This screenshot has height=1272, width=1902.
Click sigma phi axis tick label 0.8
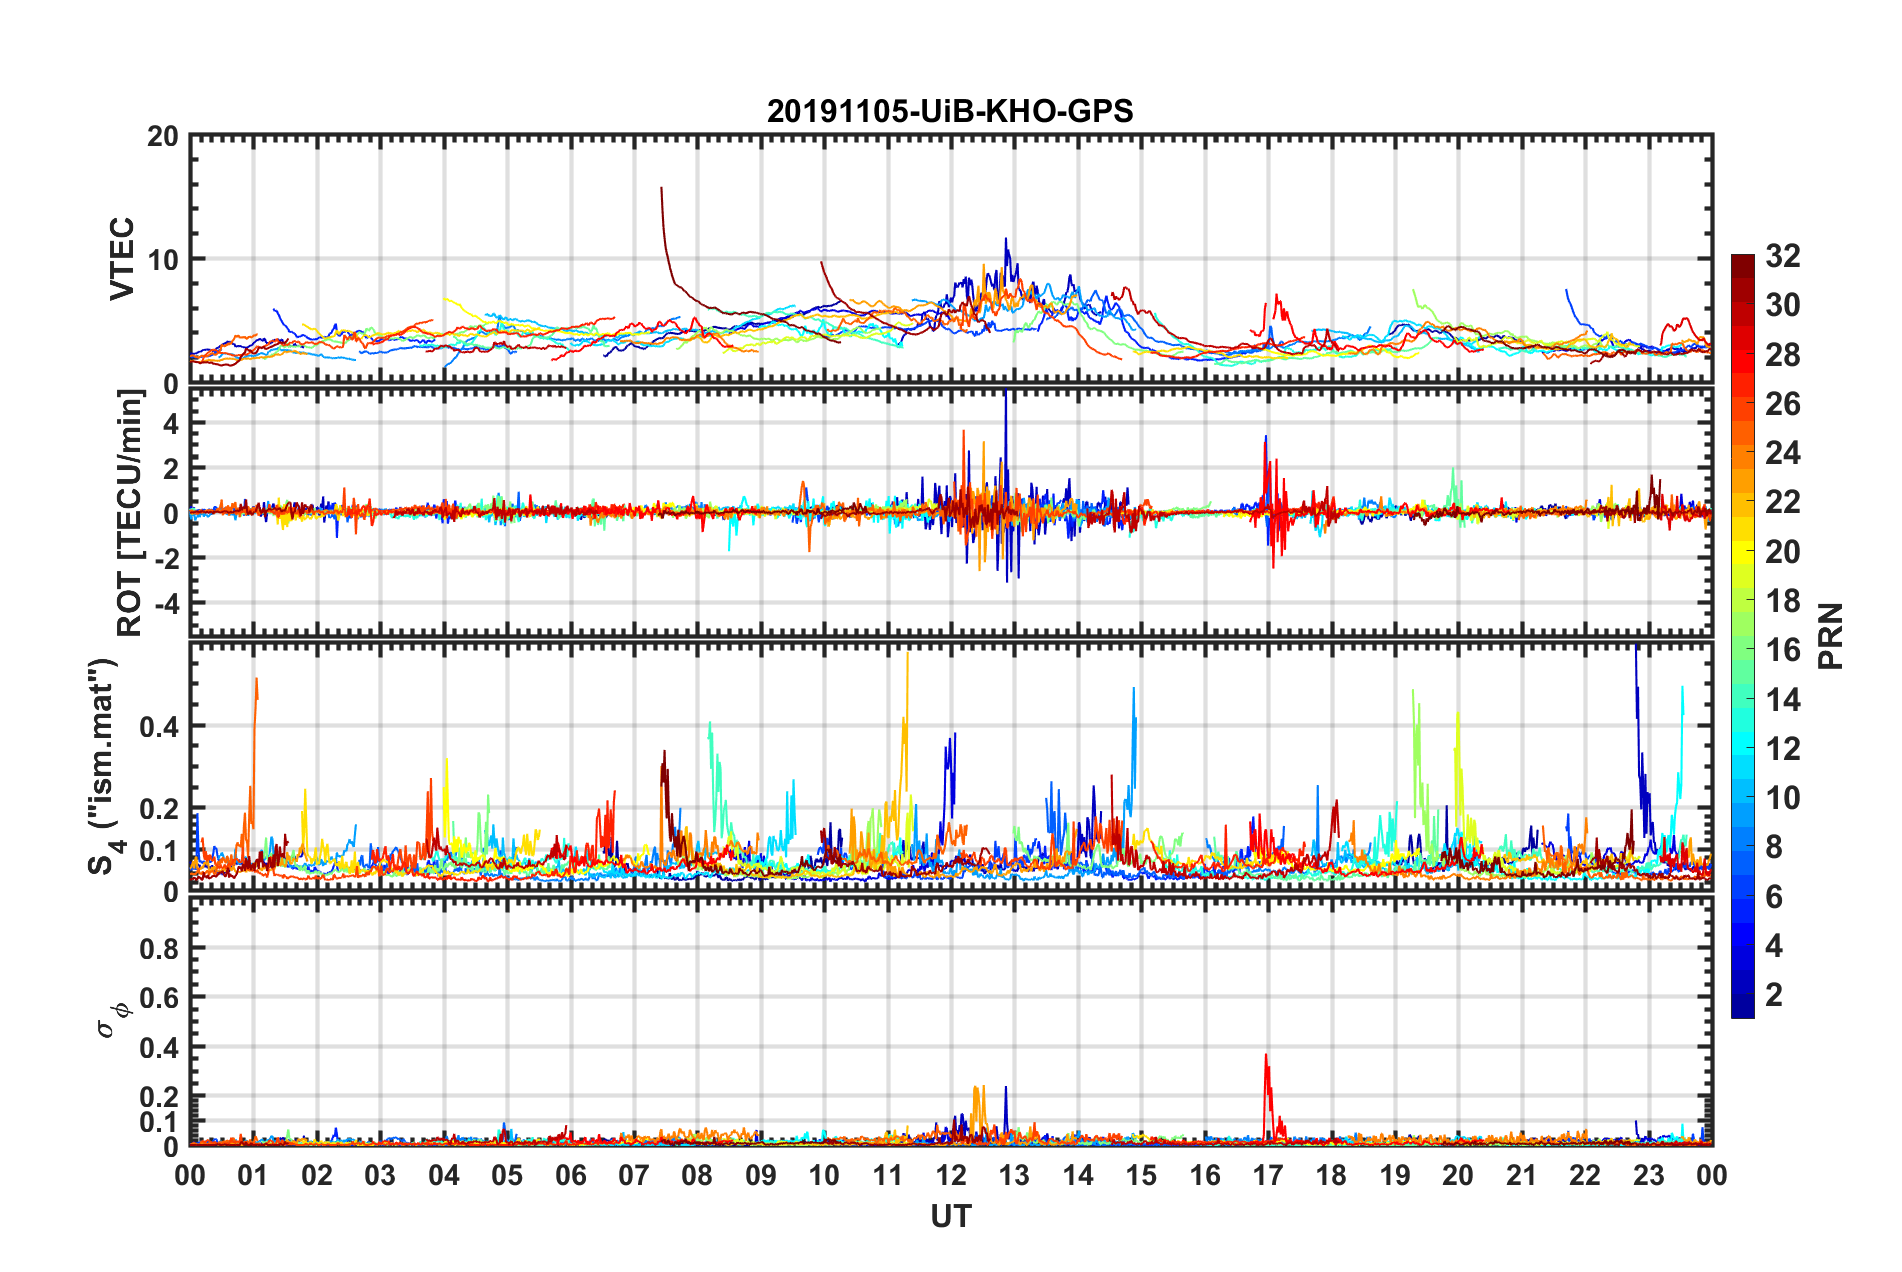coord(160,948)
